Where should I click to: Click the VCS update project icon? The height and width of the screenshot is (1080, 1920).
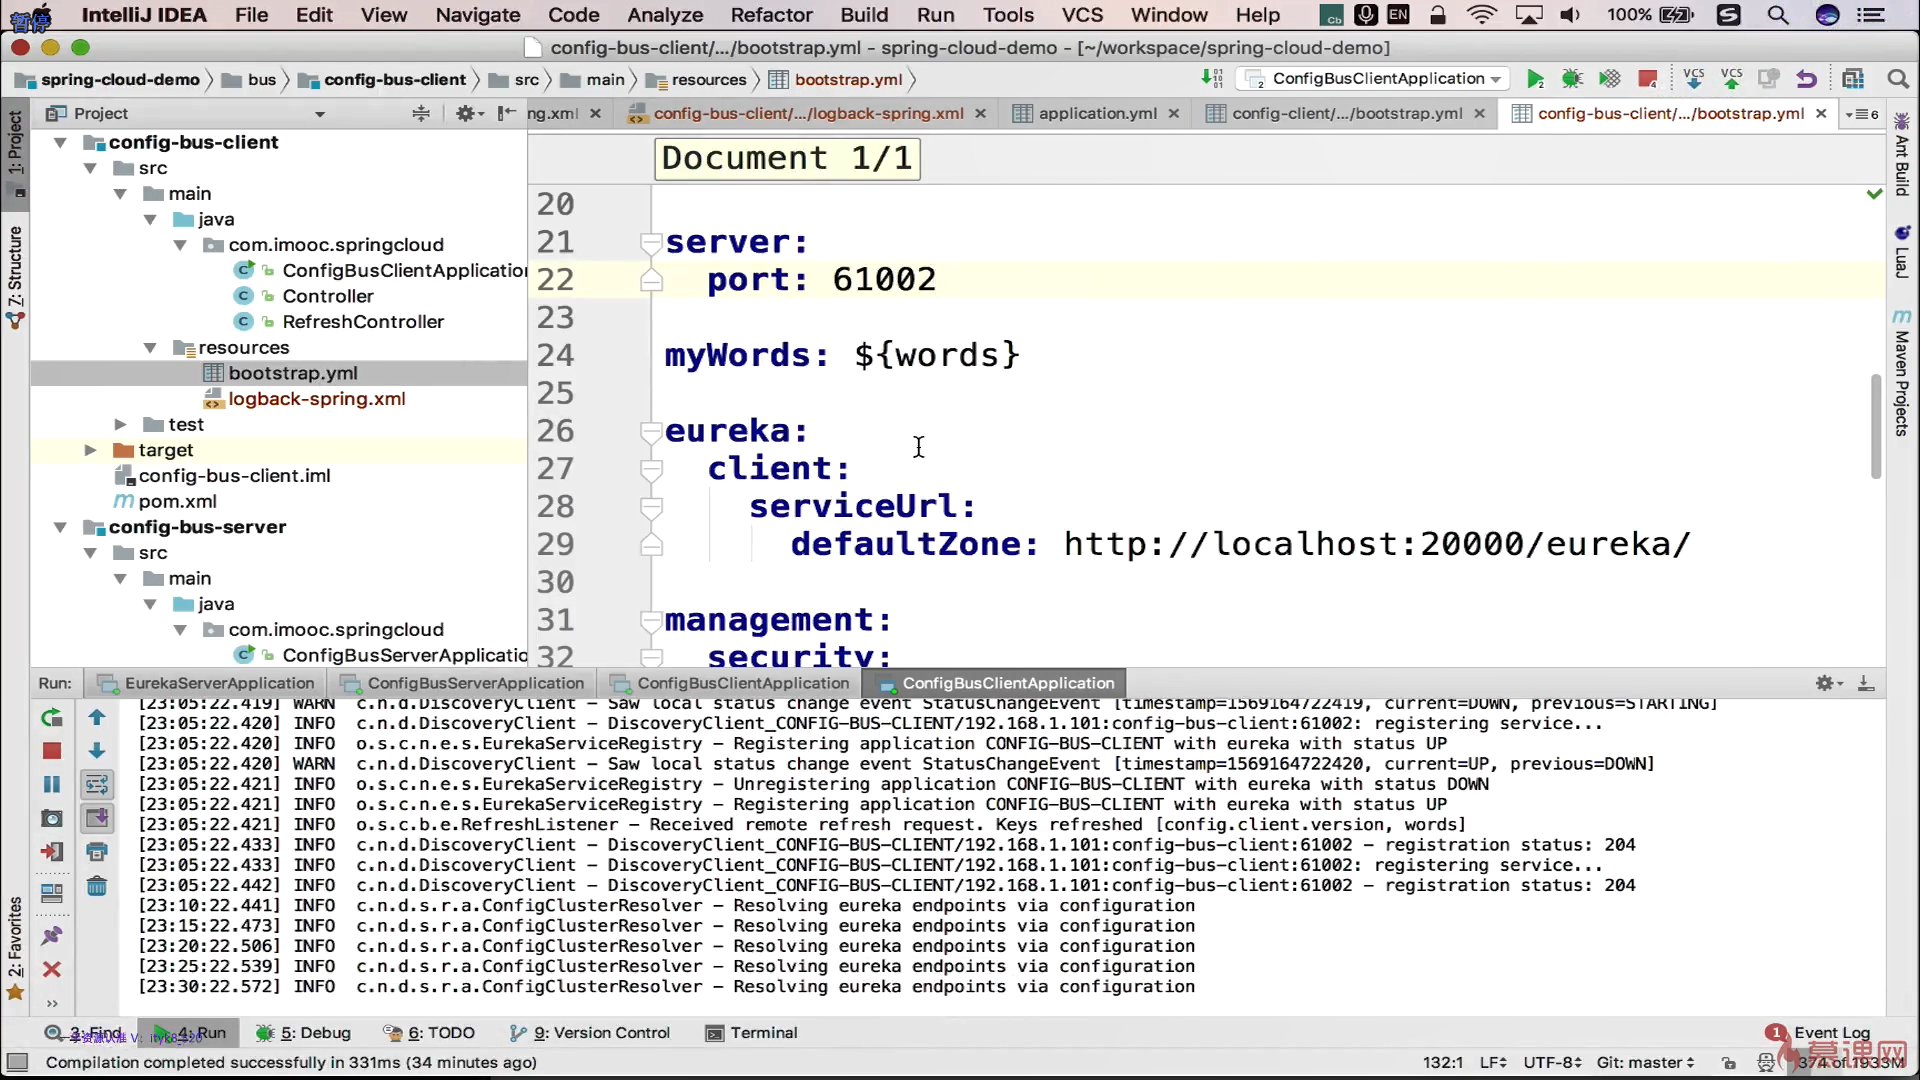(1693, 79)
